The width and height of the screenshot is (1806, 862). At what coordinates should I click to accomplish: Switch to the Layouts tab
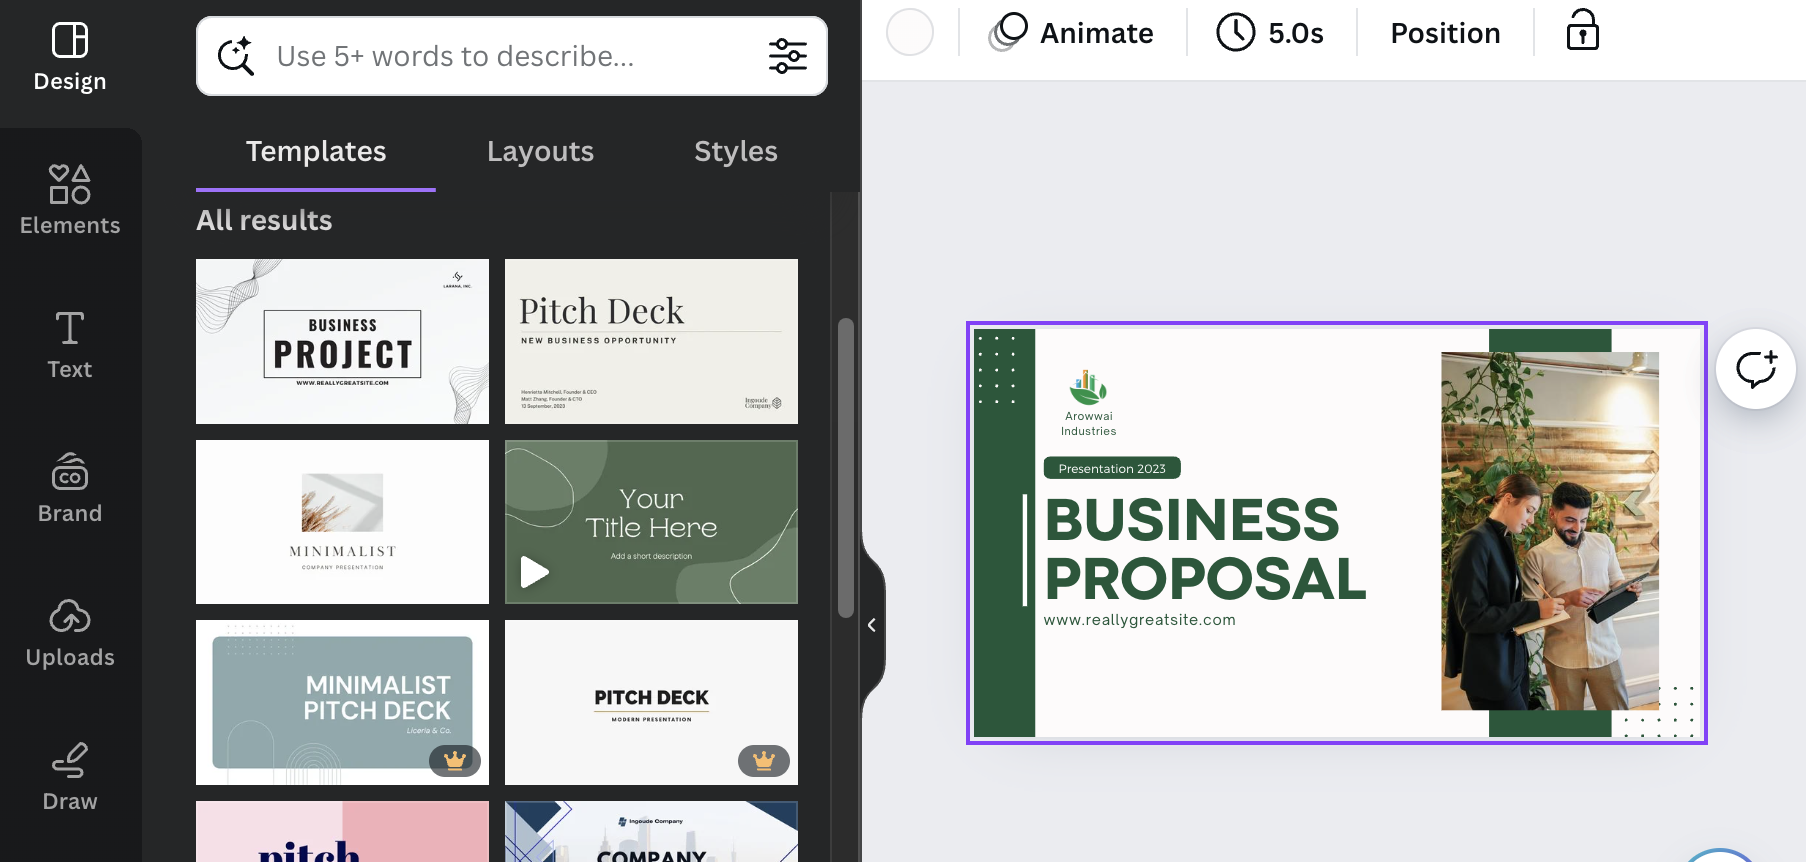[x=540, y=151]
